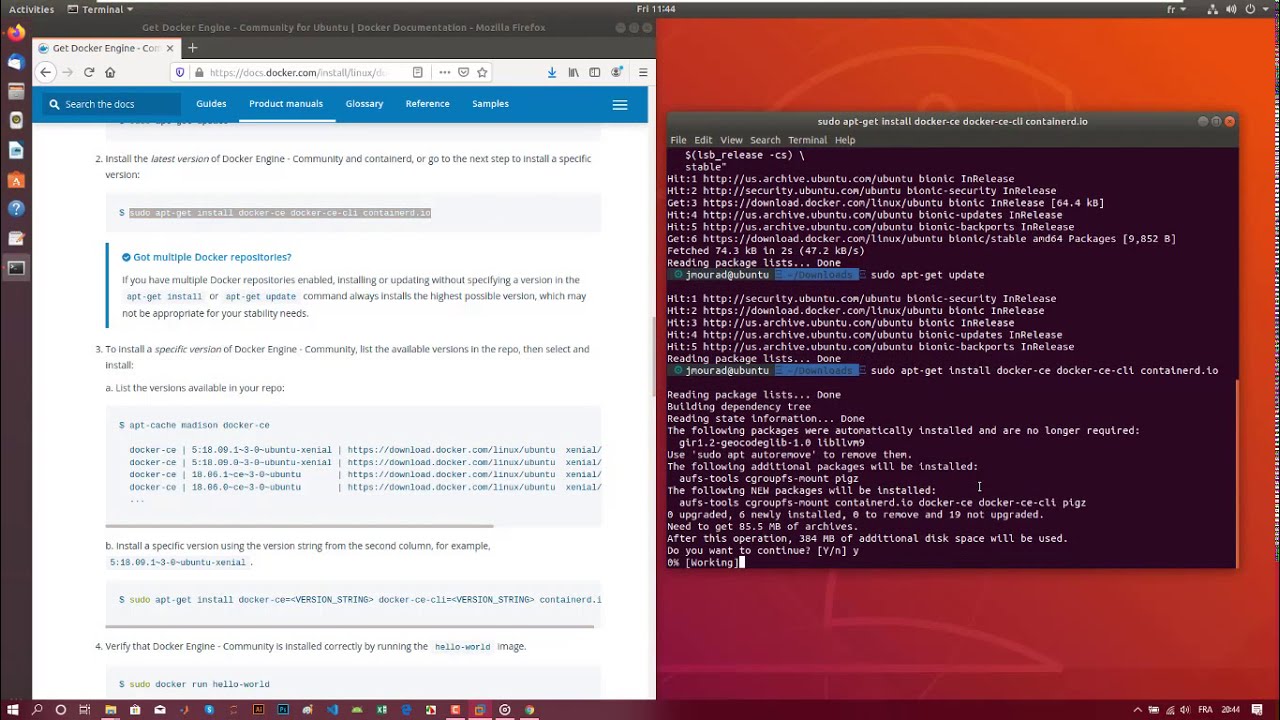
Task: Open the Windows Start menu
Action: (x=12, y=710)
